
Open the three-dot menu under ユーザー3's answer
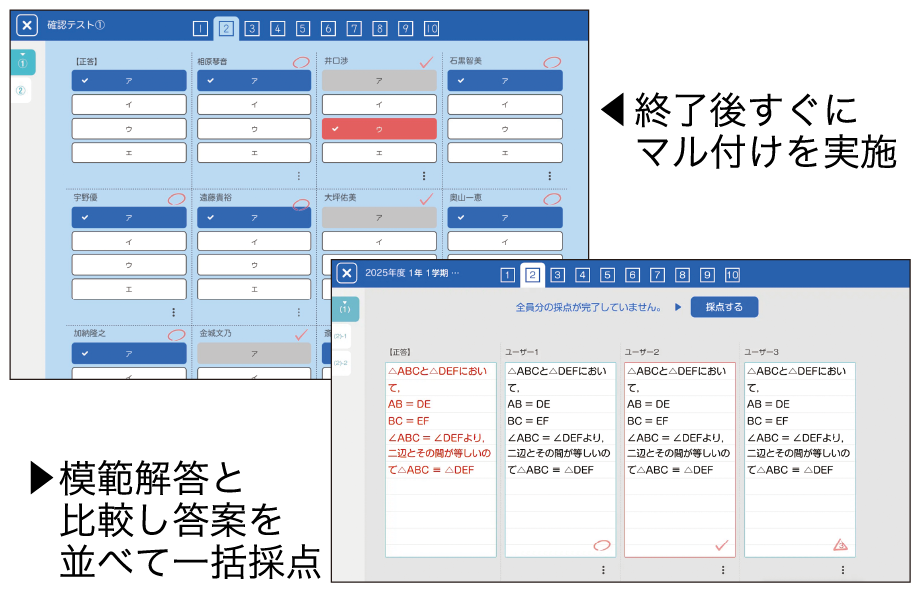coord(842,570)
